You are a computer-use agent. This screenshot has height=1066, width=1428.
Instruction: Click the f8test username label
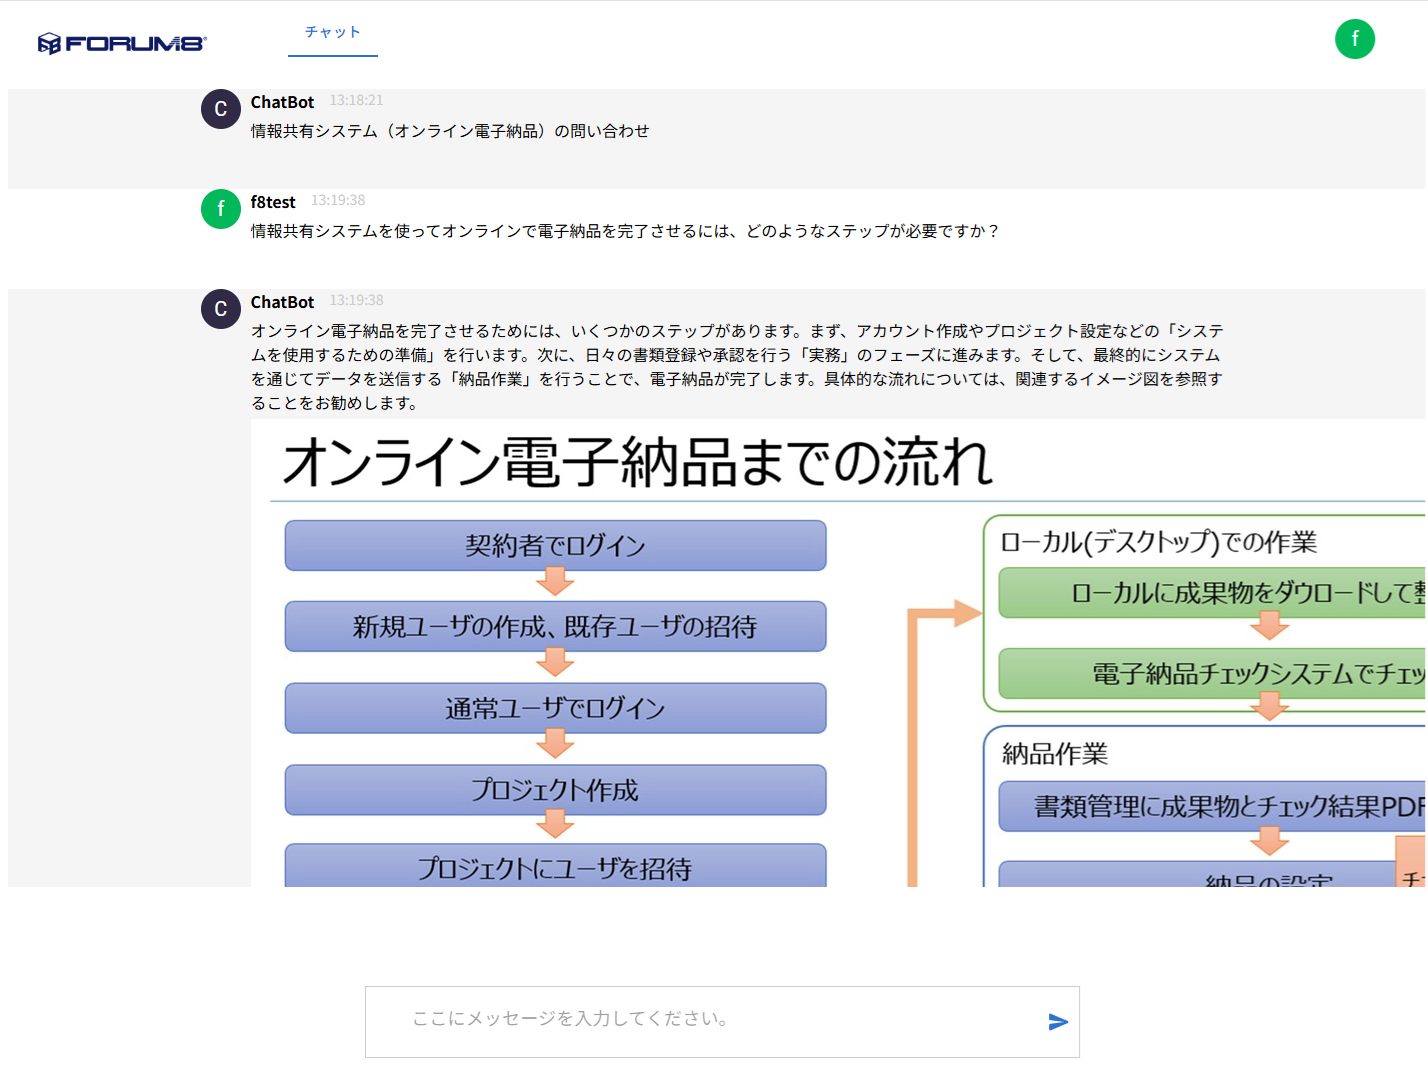coord(273,202)
